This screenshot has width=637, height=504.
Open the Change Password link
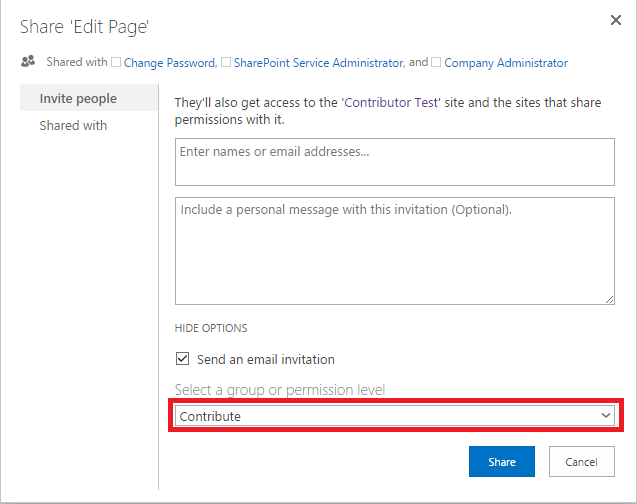click(170, 63)
